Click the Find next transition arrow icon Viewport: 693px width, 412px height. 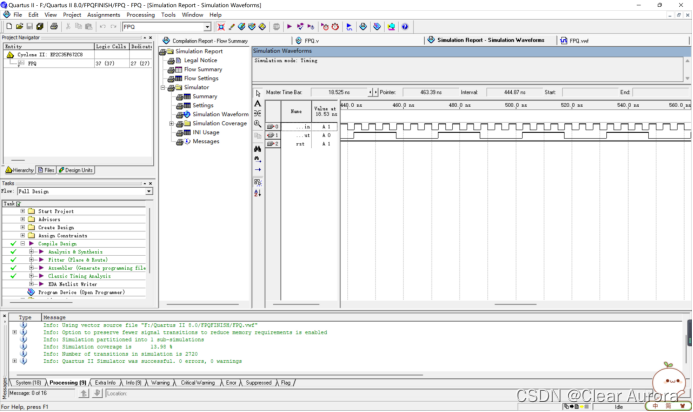[258, 170]
